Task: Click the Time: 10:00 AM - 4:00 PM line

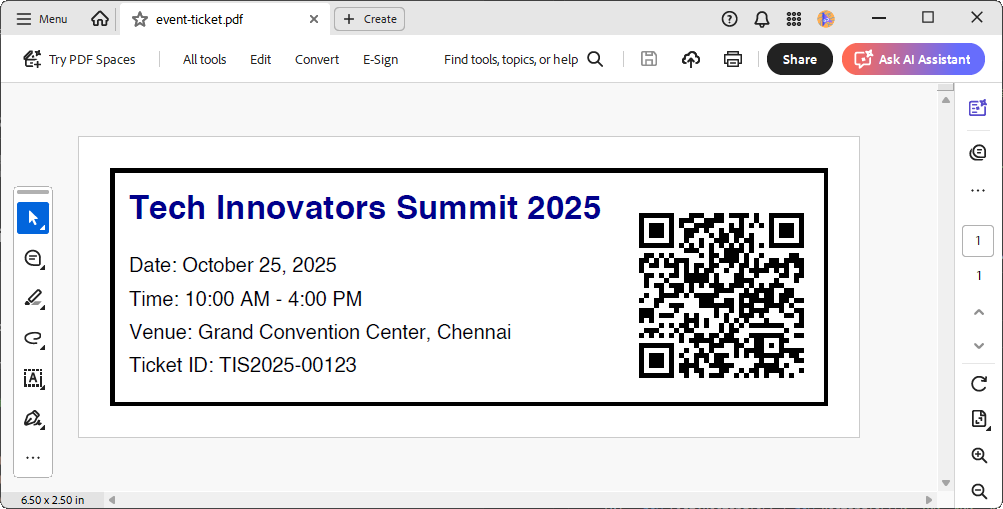Action: 246,299
